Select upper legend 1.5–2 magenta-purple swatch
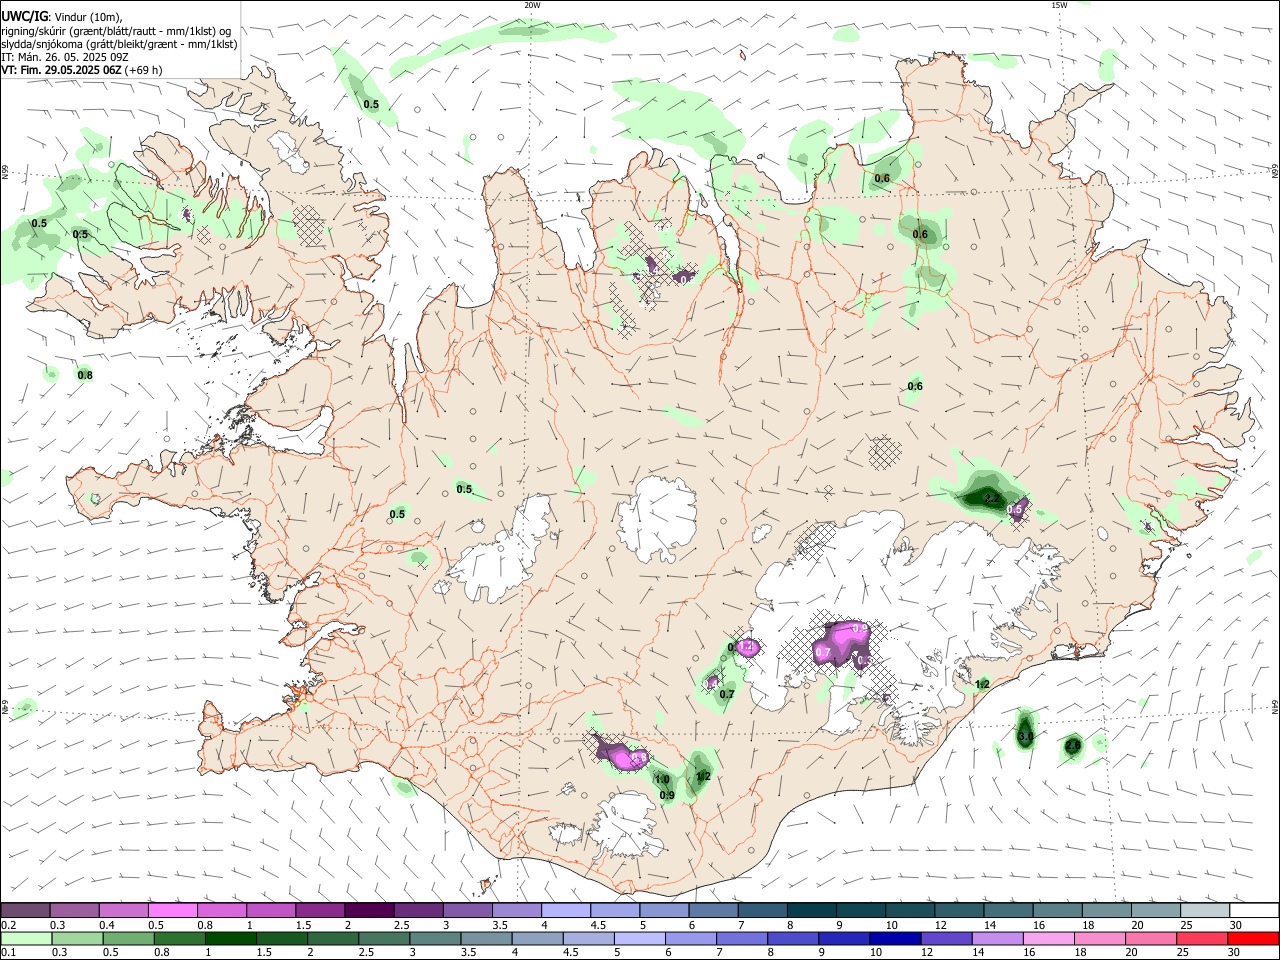The width and height of the screenshot is (1280, 960). point(320,910)
